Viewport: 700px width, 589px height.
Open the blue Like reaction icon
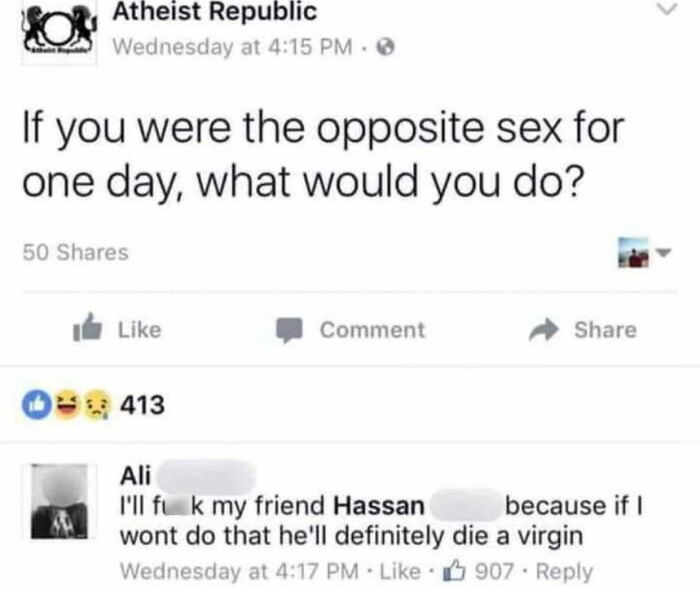(x=37, y=405)
